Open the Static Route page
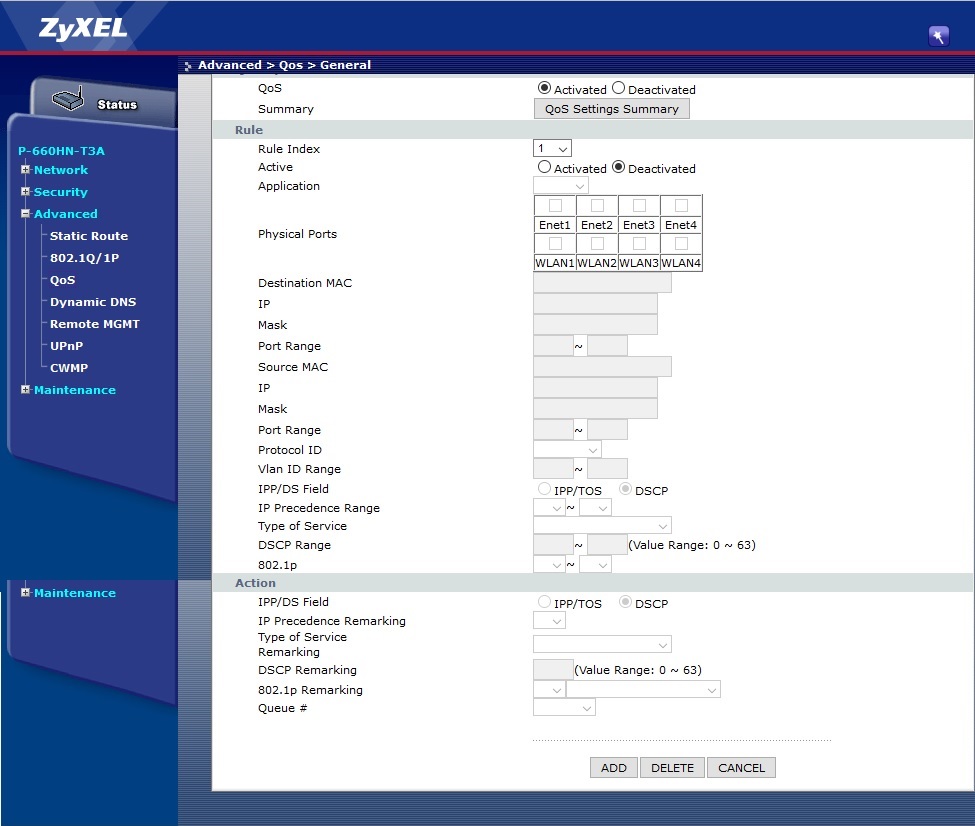Viewport: 975px width, 826px height. [x=88, y=236]
